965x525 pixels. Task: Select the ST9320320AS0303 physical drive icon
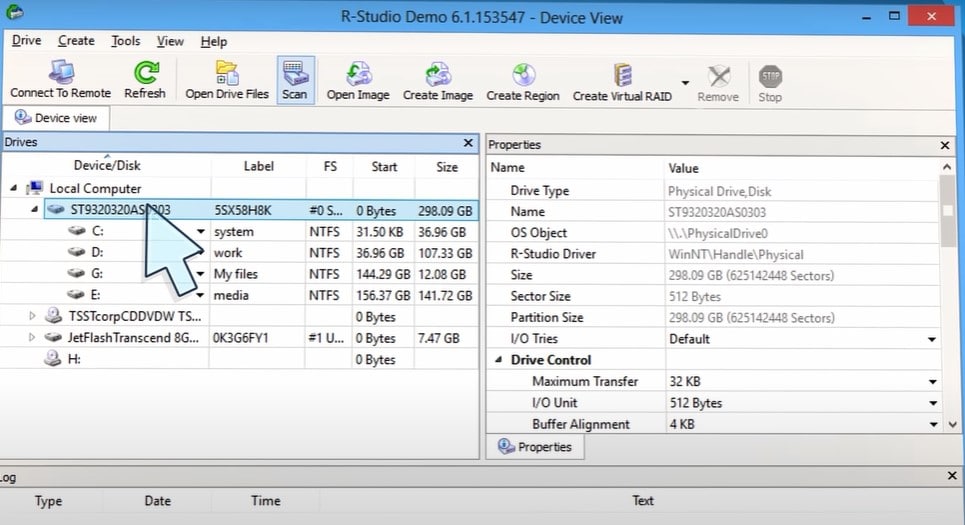56,209
